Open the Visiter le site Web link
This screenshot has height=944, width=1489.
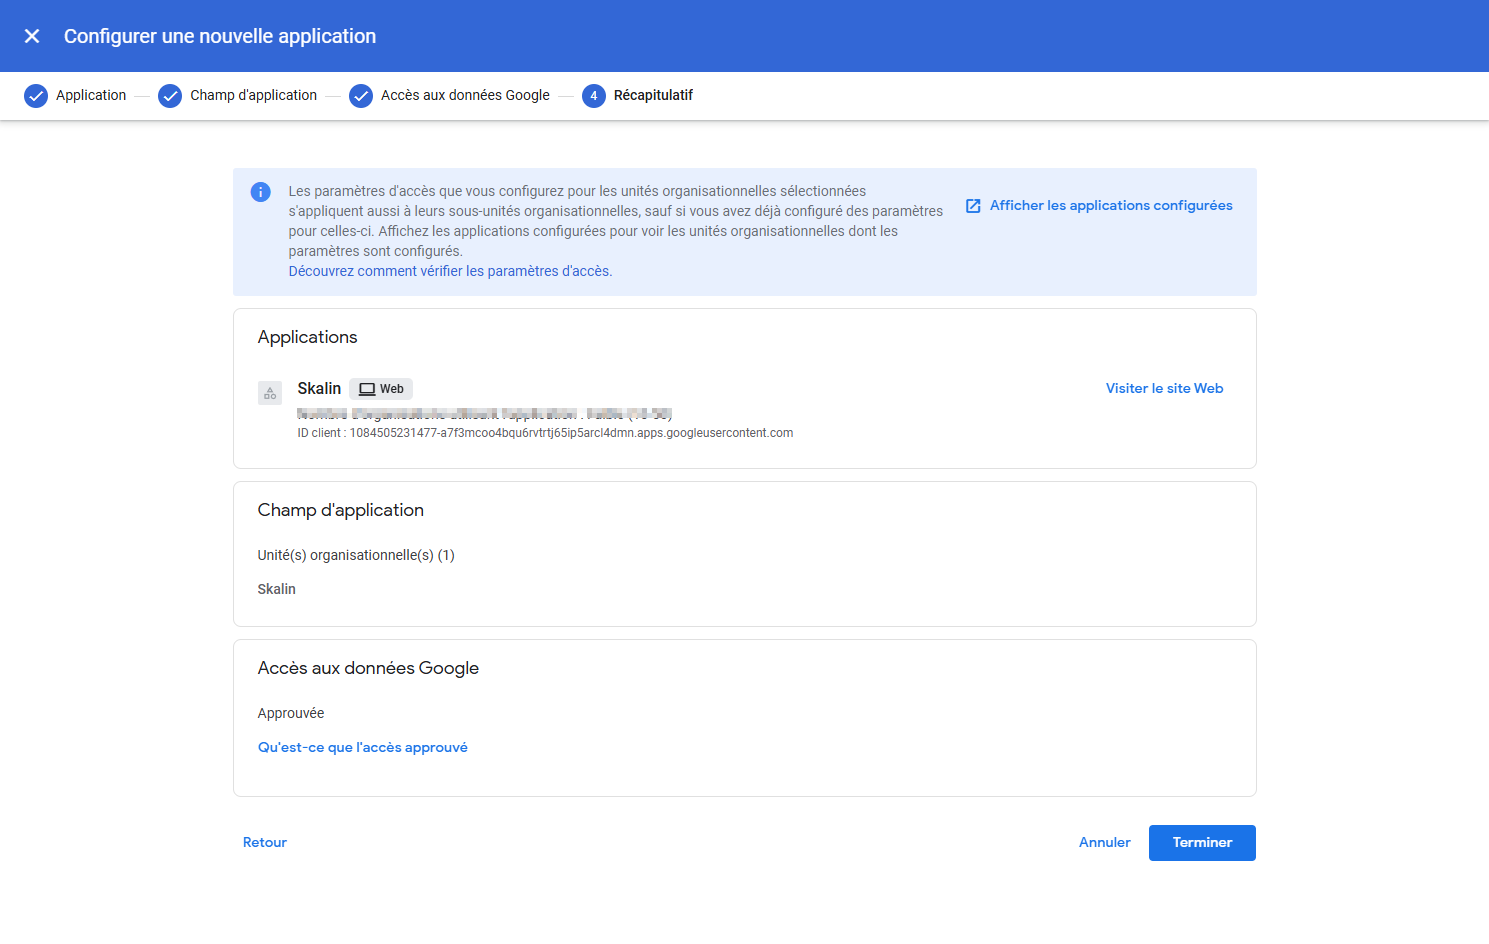tap(1164, 389)
